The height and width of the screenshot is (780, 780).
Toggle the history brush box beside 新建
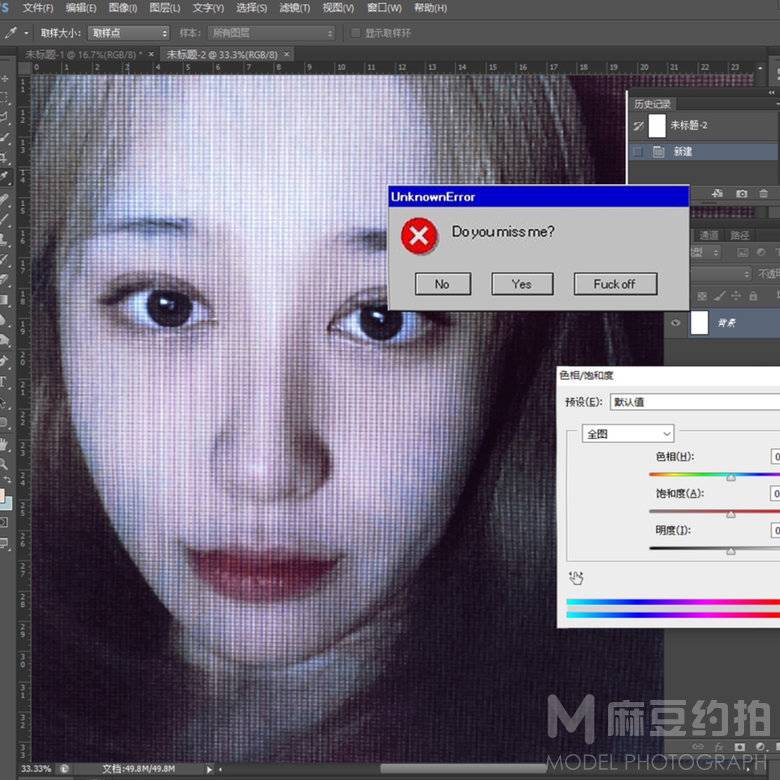[638, 152]
